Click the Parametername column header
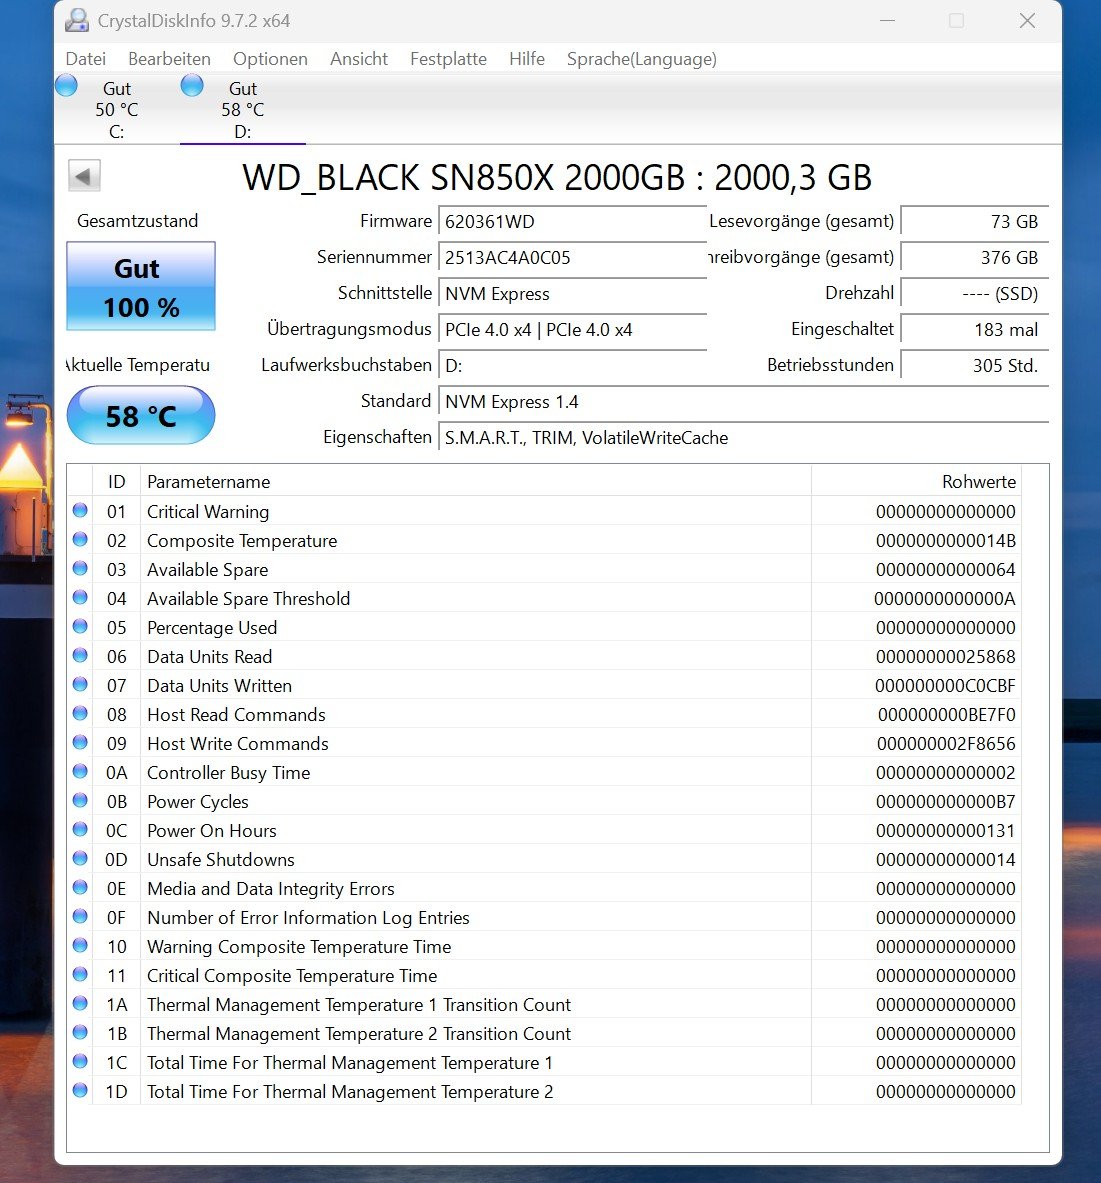Viewport: 1101px width, 1183px height. (x=475, y=481)
